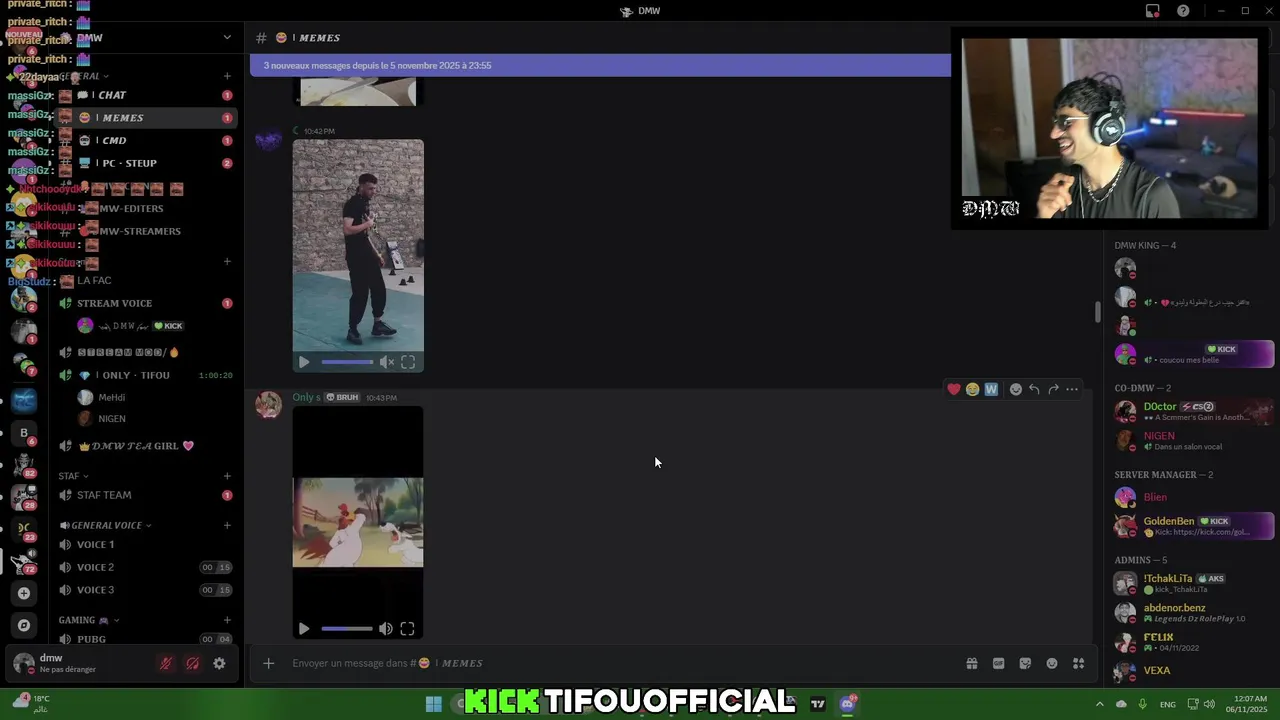Open the B server icon
1280x720 pixels.
tap(24, 433)
